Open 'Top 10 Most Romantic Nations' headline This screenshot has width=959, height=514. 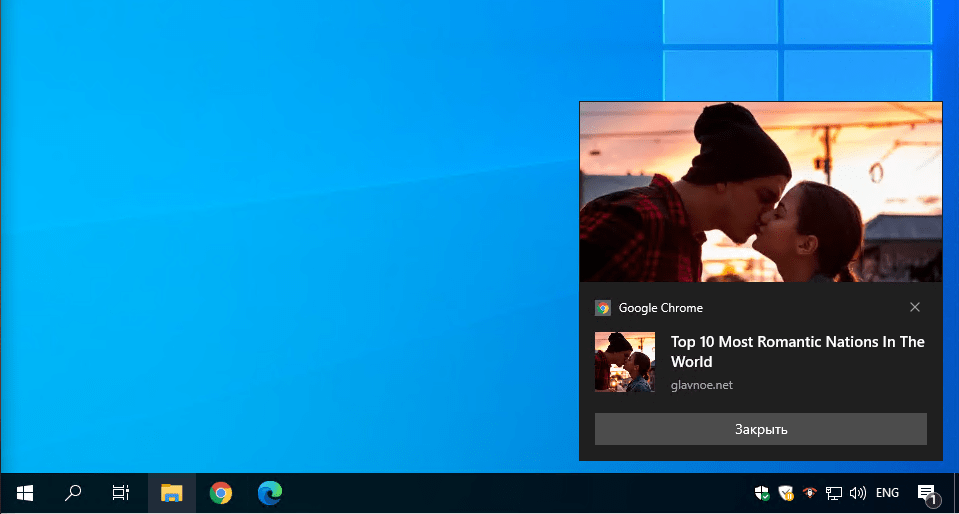pos(797,351)
